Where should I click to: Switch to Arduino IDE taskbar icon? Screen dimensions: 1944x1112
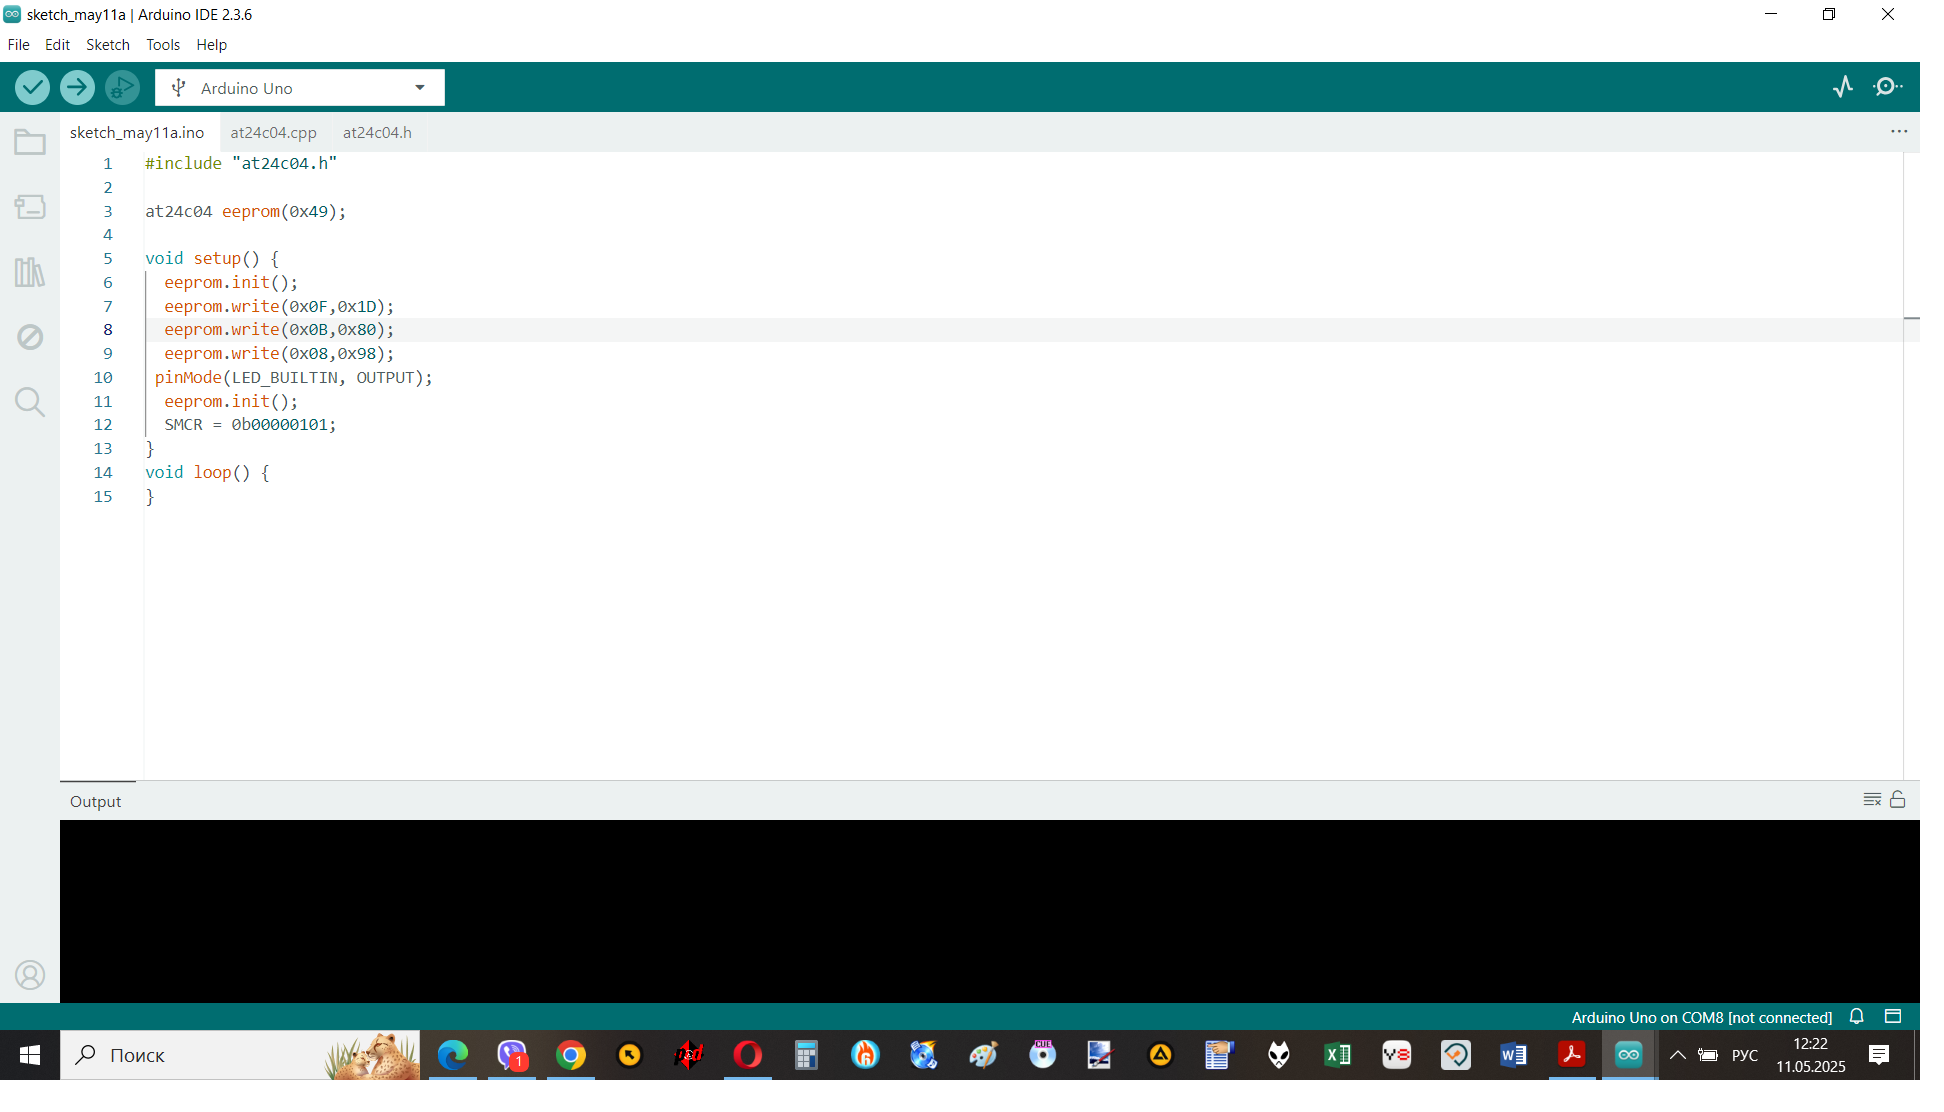click(1629, 1055)
